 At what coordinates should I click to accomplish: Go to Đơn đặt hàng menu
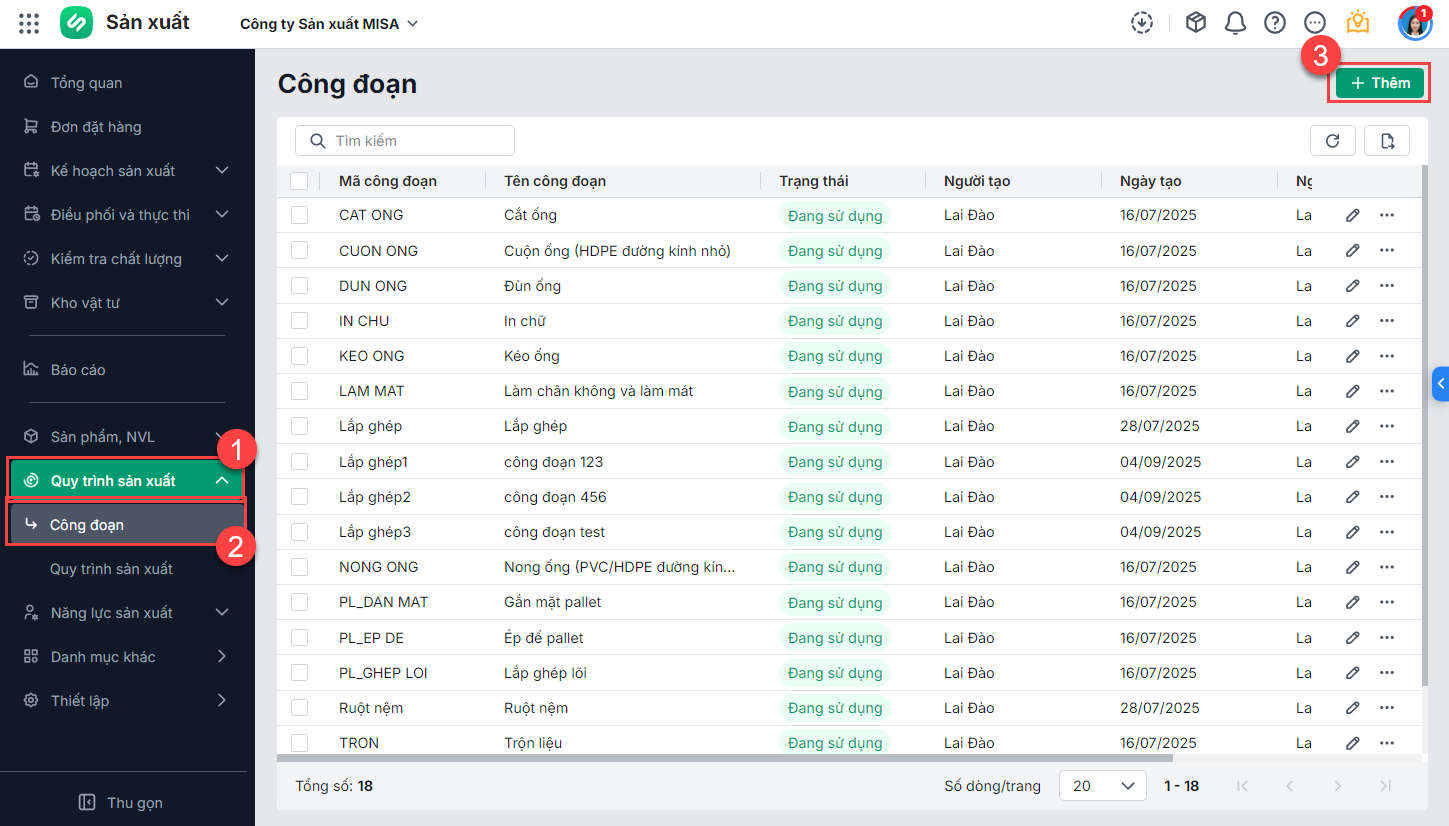(x=96, y=127)
